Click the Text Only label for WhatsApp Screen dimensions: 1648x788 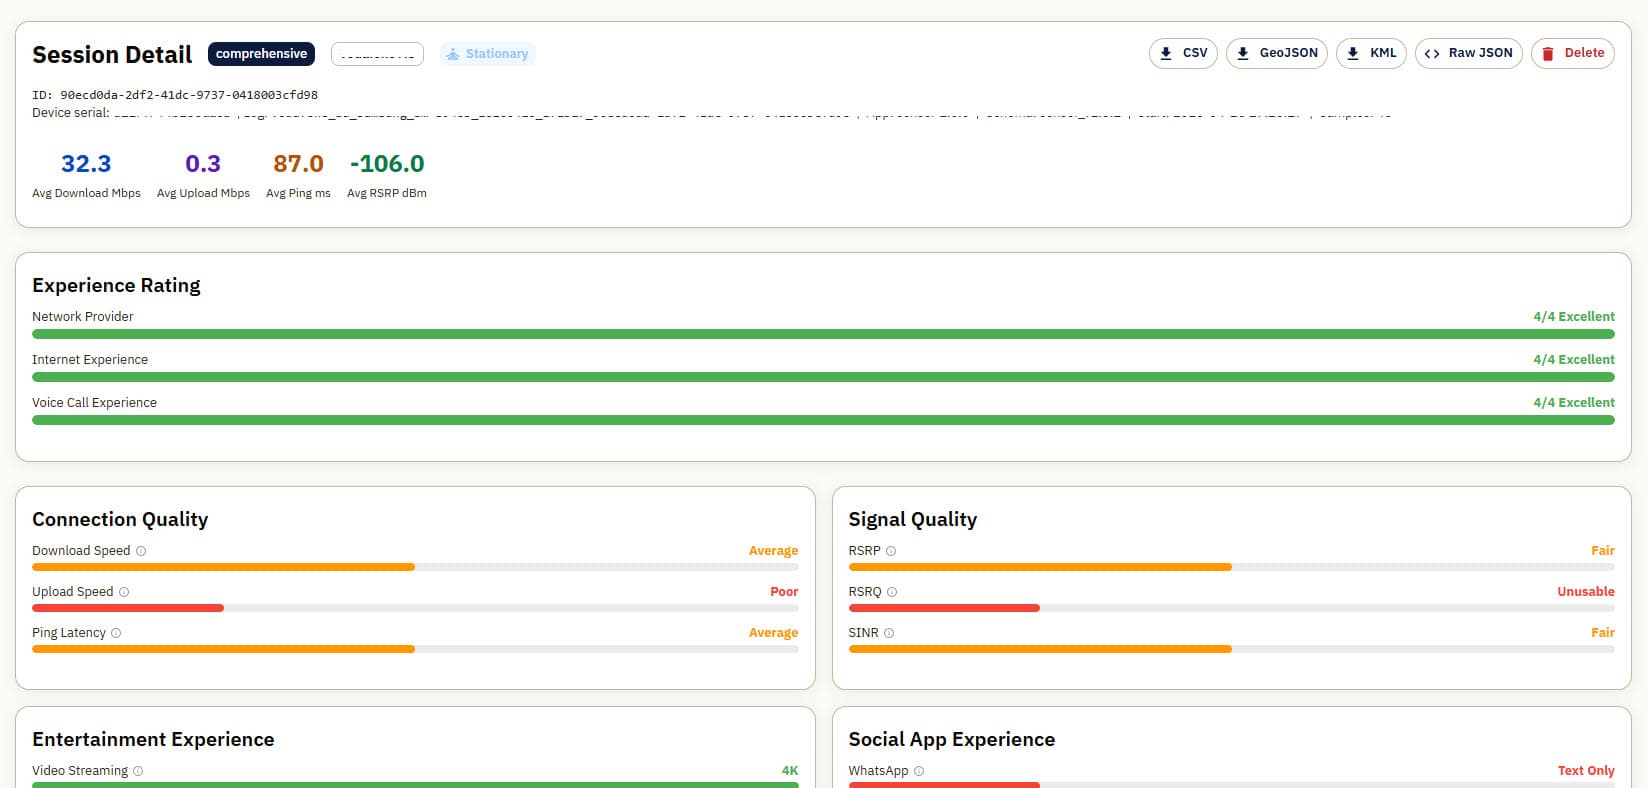click(x=1586, y=771)
